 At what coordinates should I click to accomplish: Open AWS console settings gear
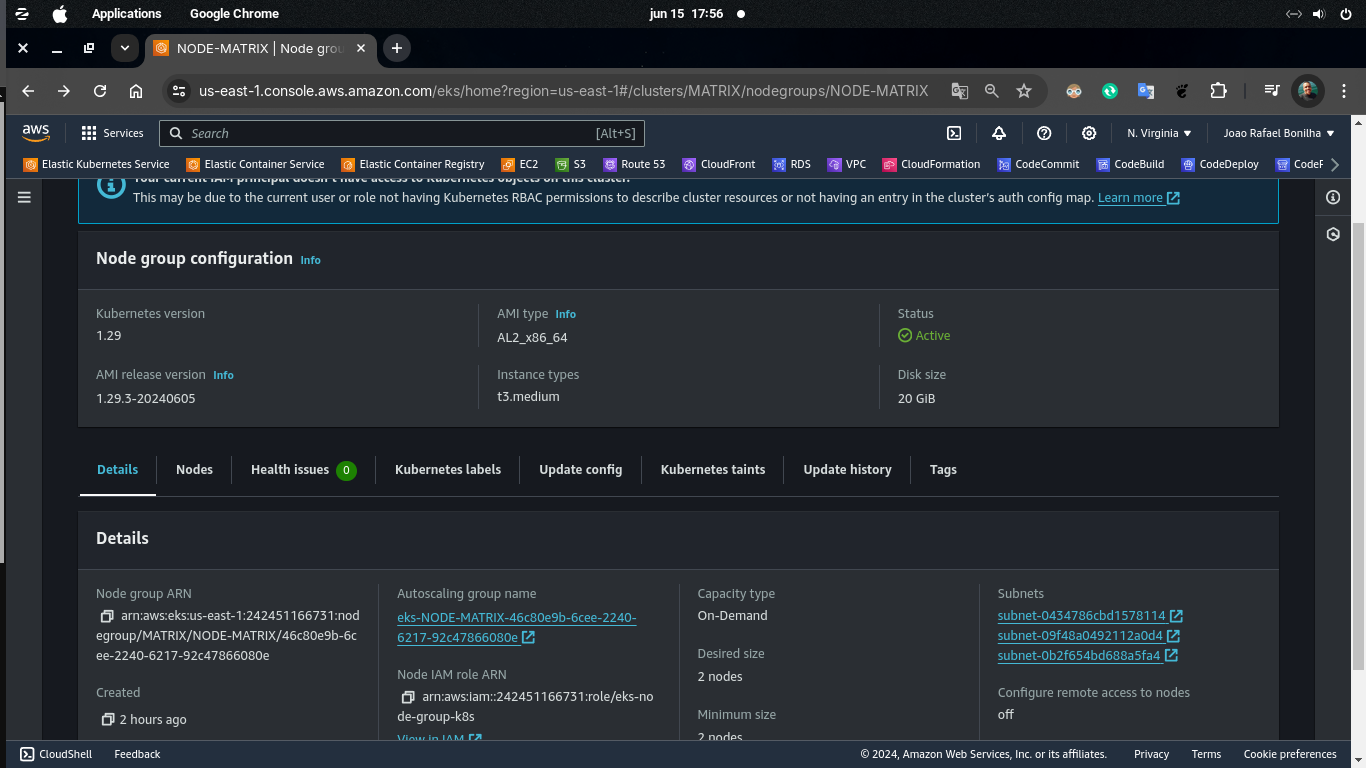point(1089,133)
